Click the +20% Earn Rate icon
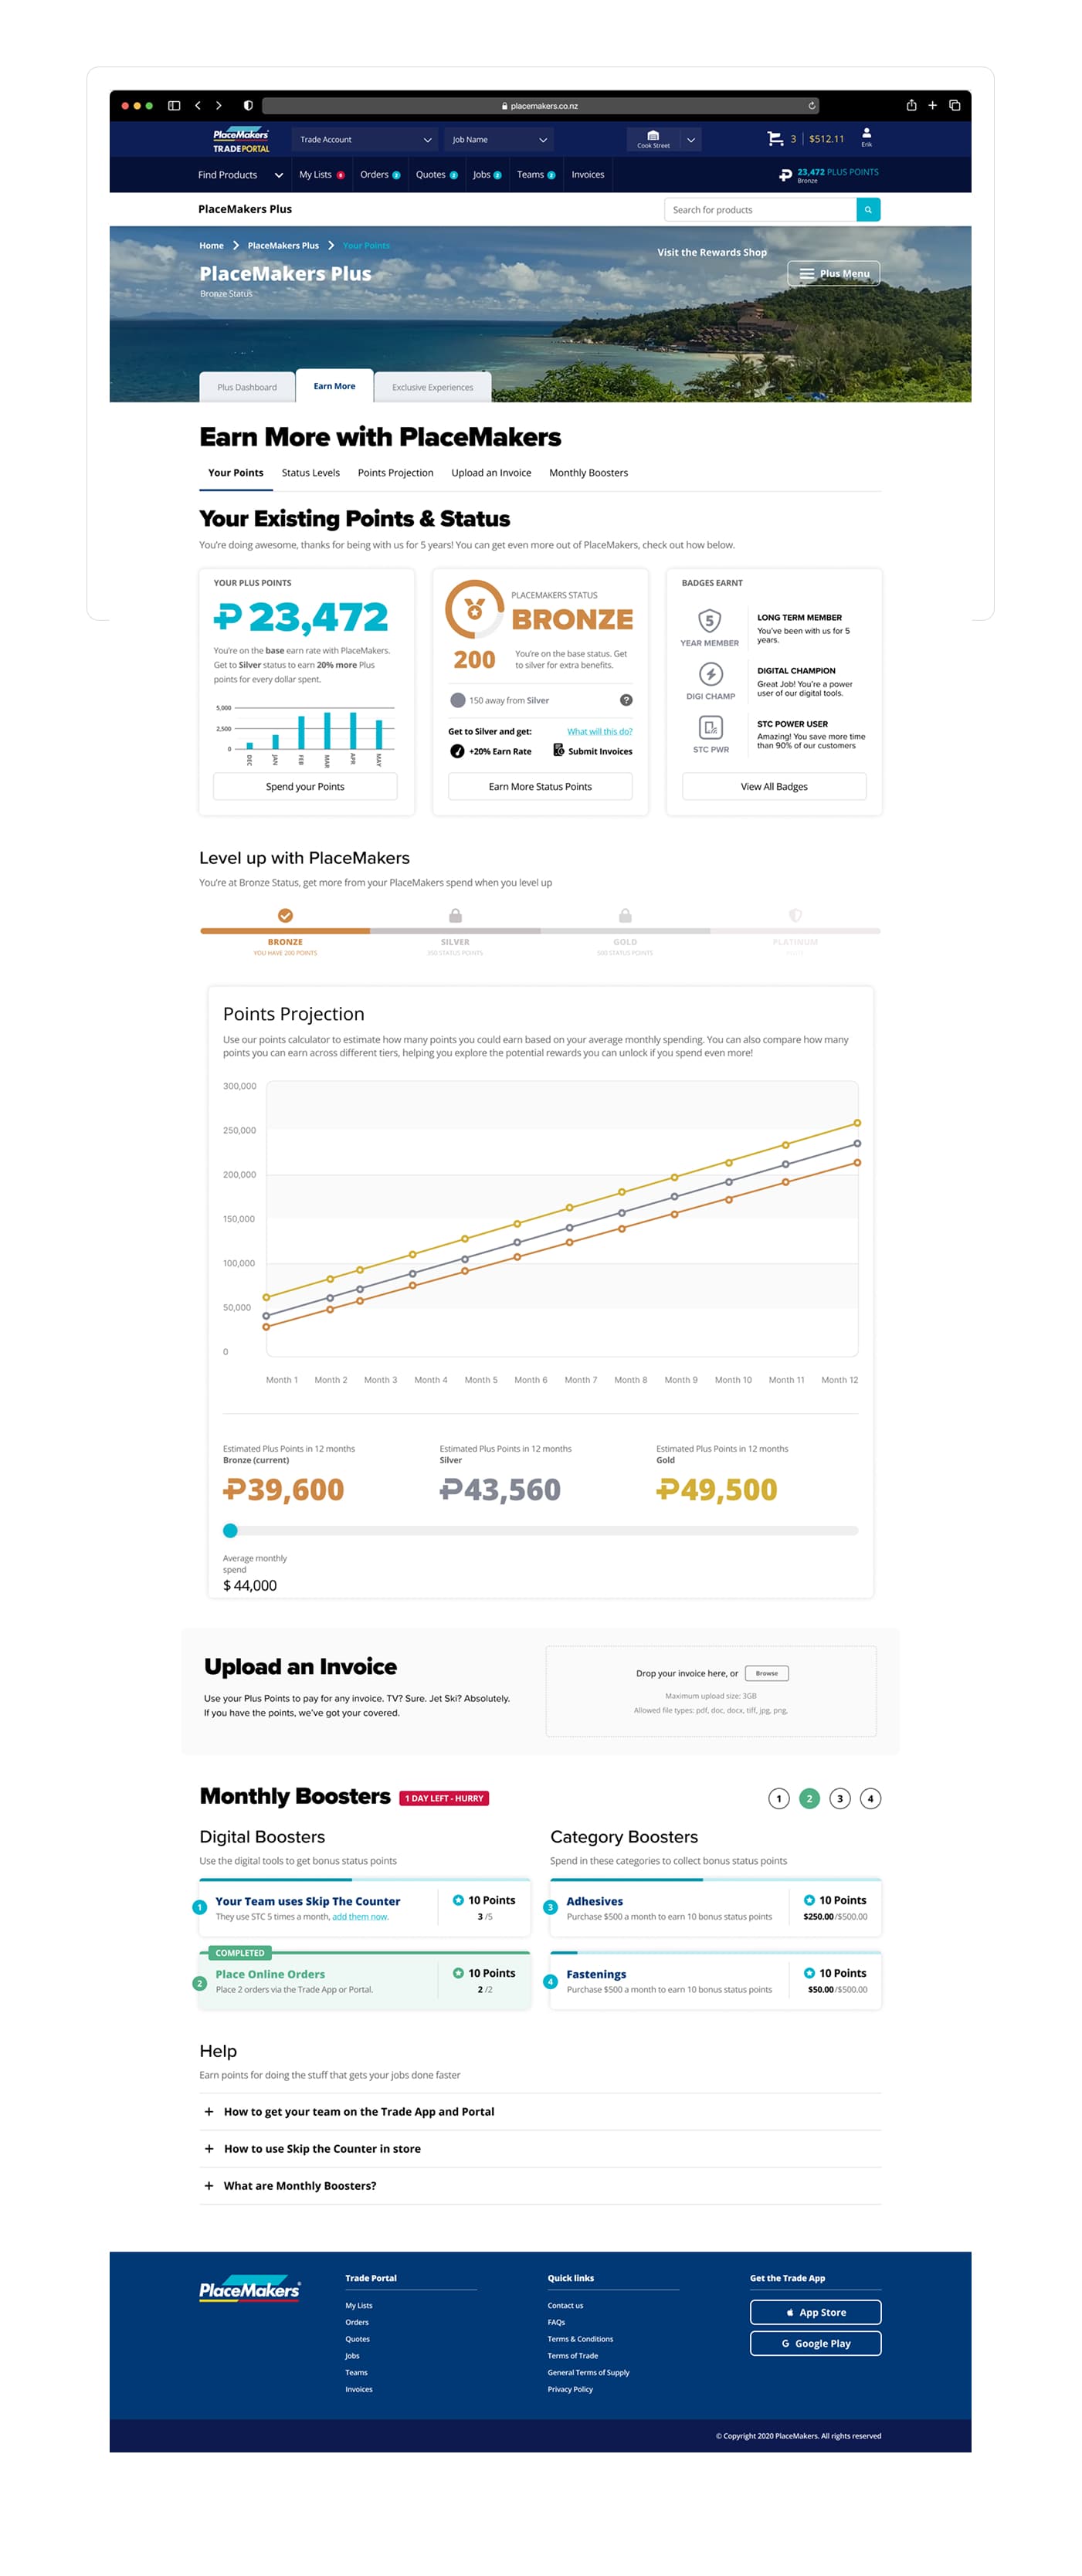 (x=457, y=751)
